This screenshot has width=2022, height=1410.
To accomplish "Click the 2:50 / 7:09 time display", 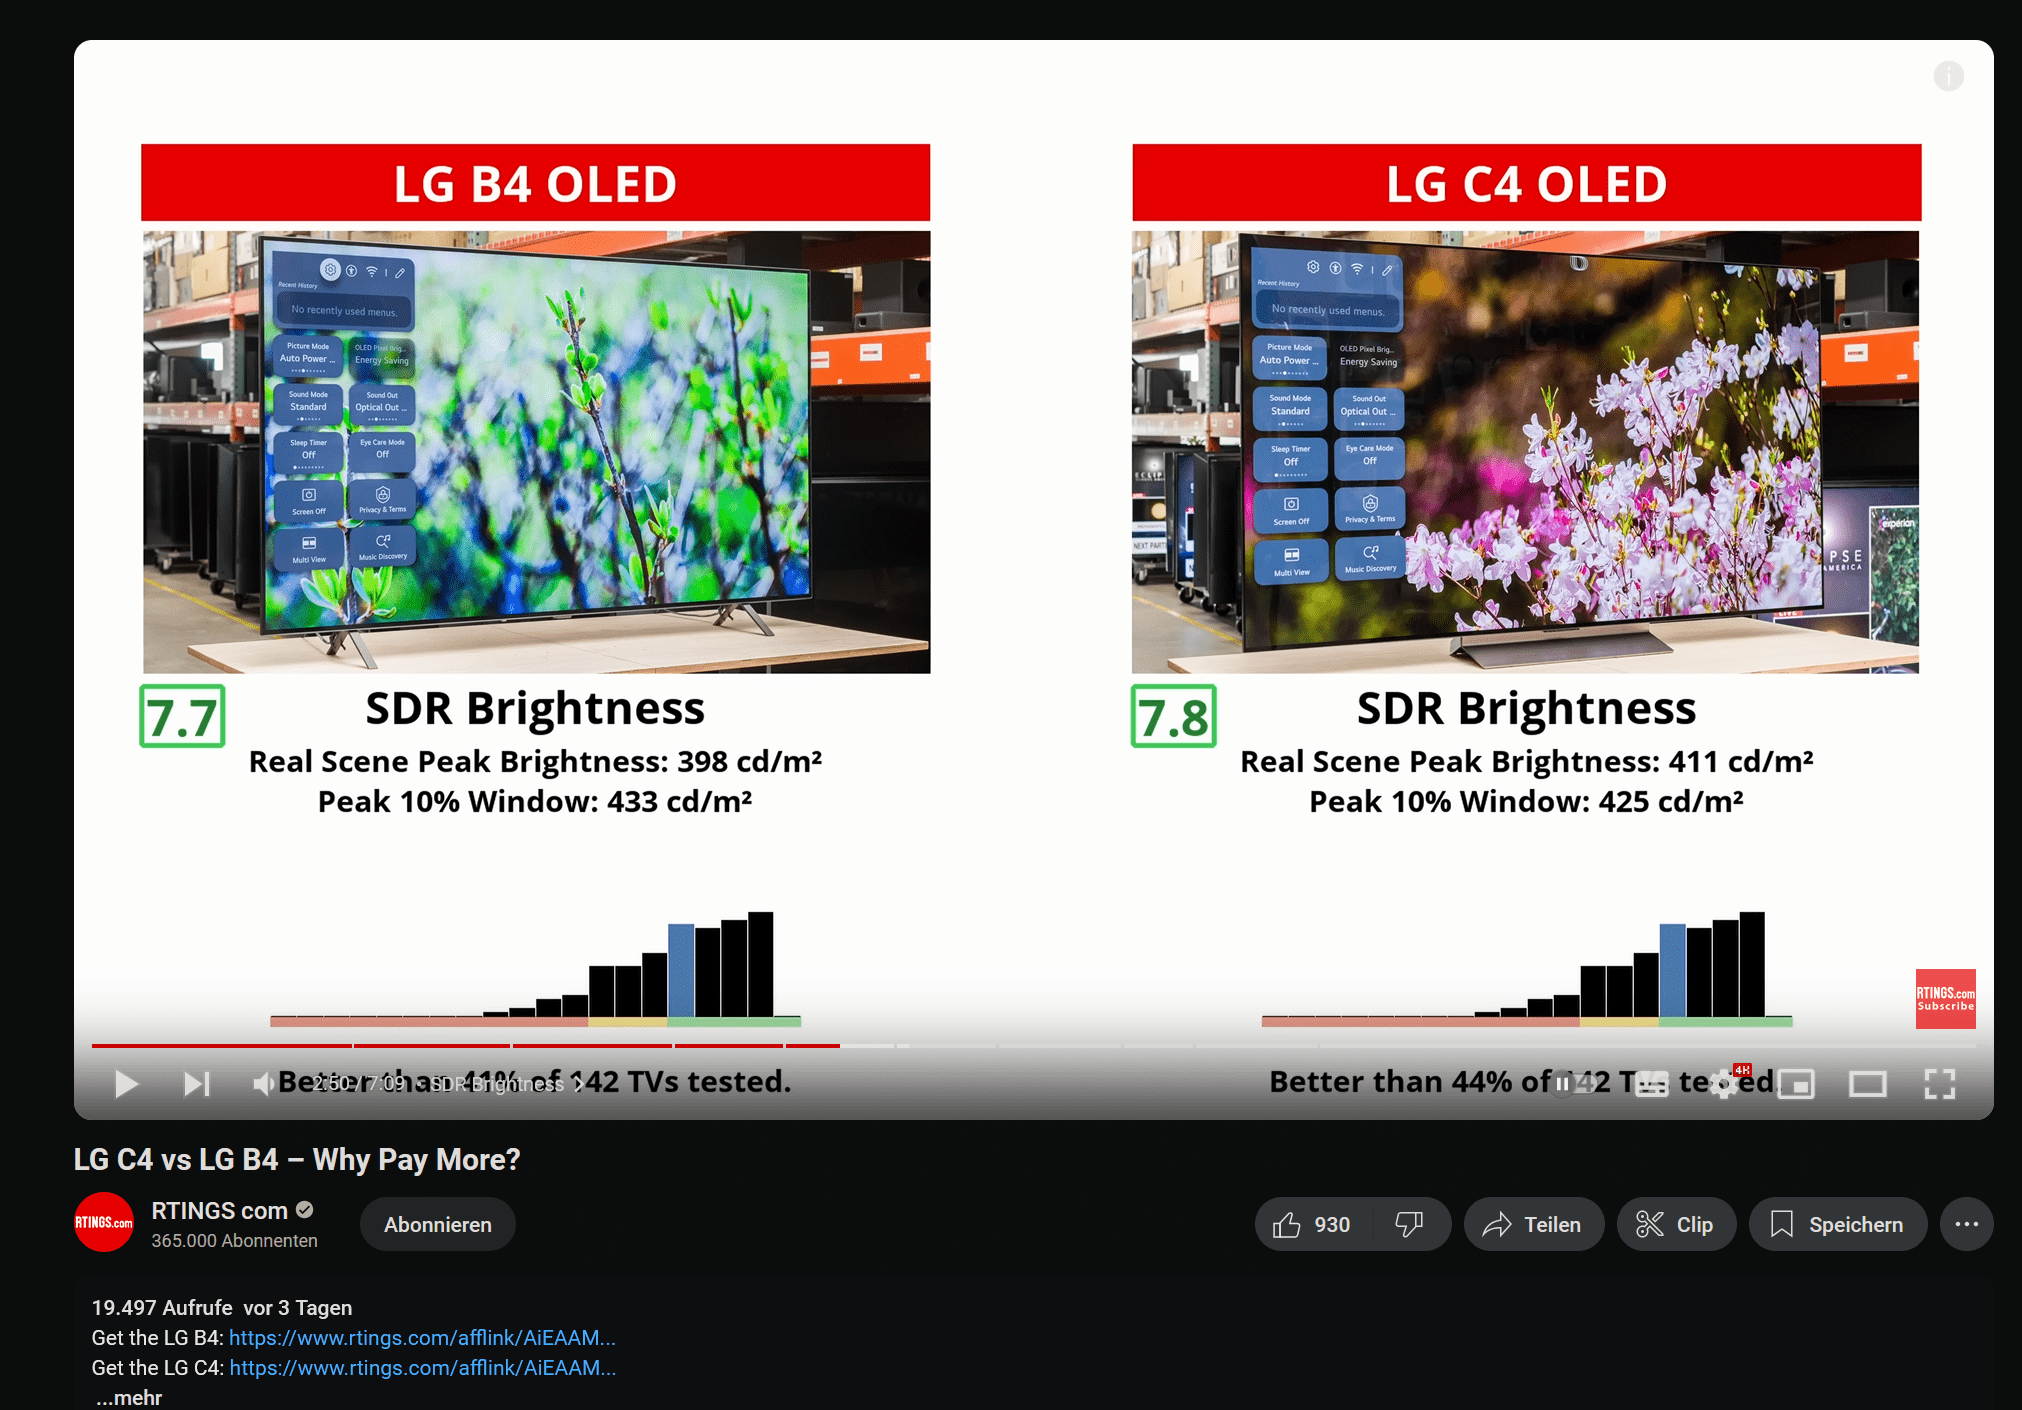I will pyautogui.click(x=359, y=1084).
